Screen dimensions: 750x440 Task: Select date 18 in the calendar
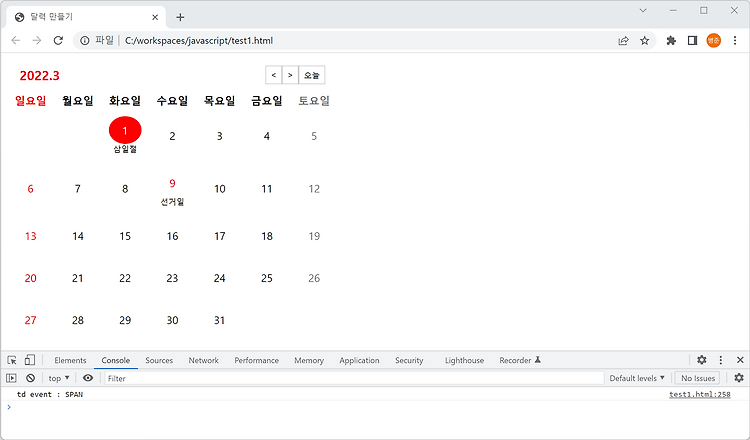click(x=267, y=236)
